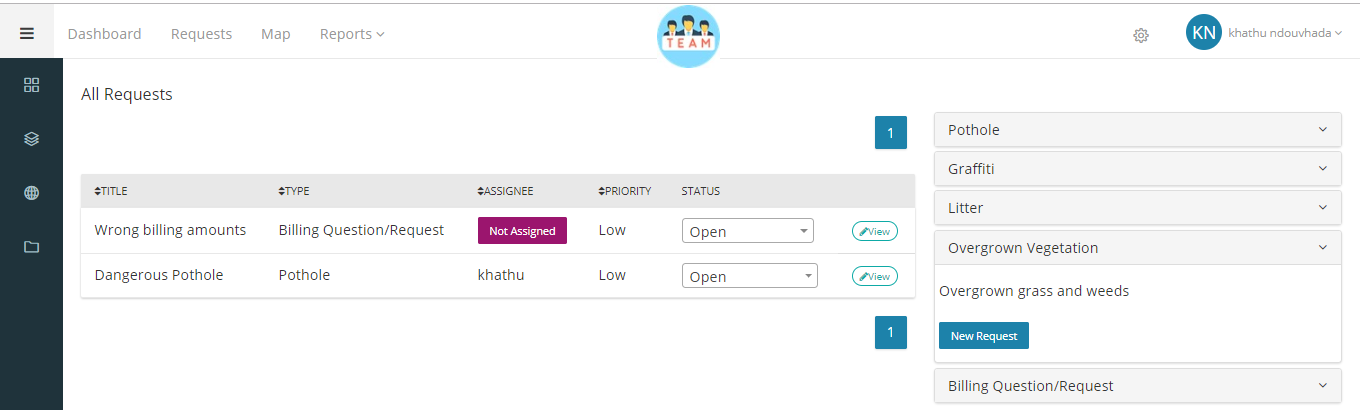Open status dropdown for Wrong billing amounts
1360x410 pixels.
pyautogui.click(x=748, y=231)
